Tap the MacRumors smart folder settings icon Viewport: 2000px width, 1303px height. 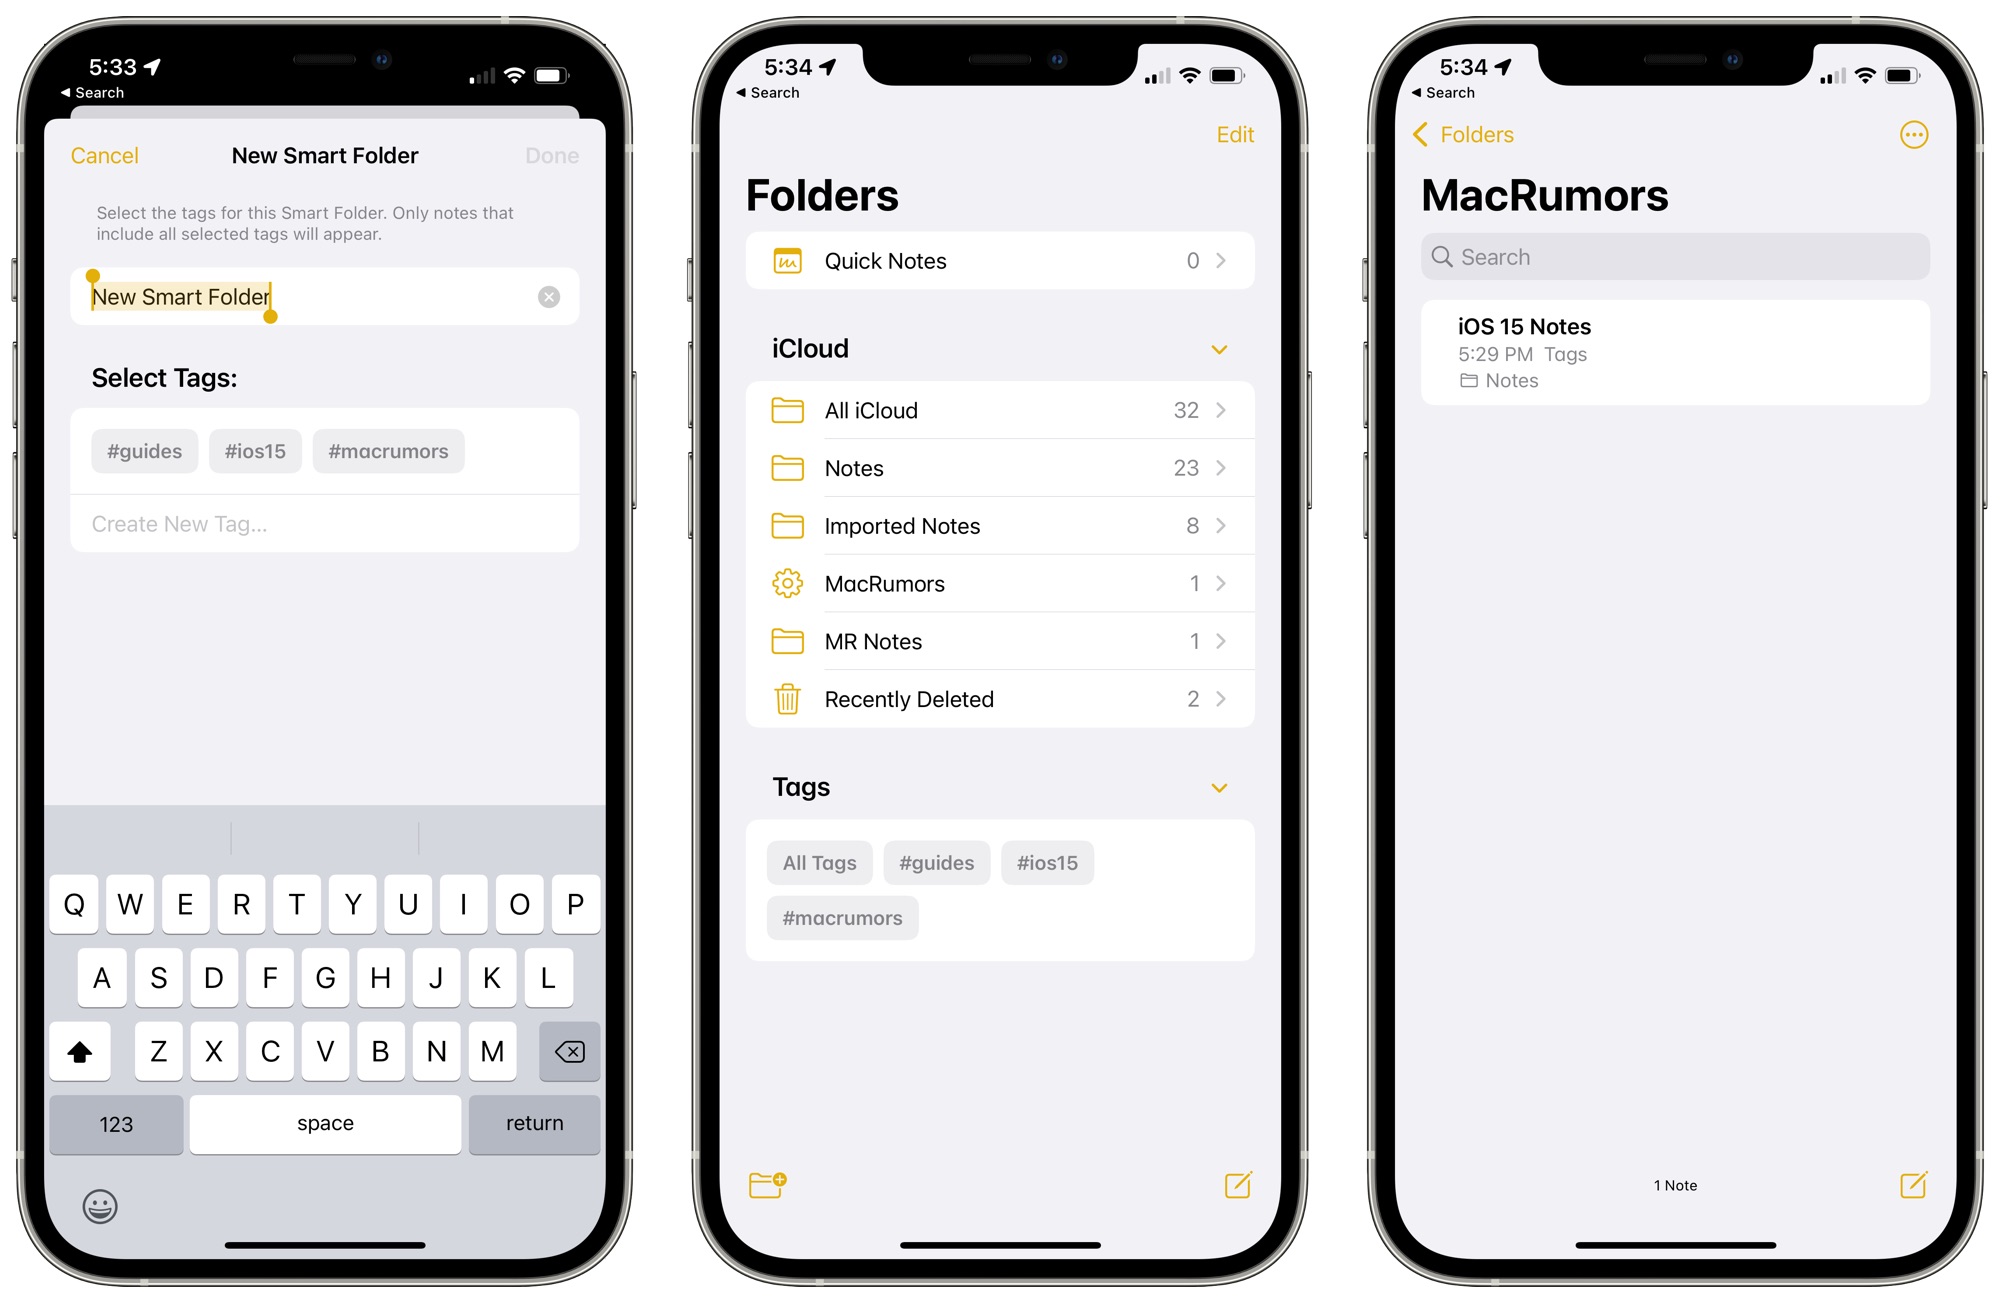tap(787, 582)
